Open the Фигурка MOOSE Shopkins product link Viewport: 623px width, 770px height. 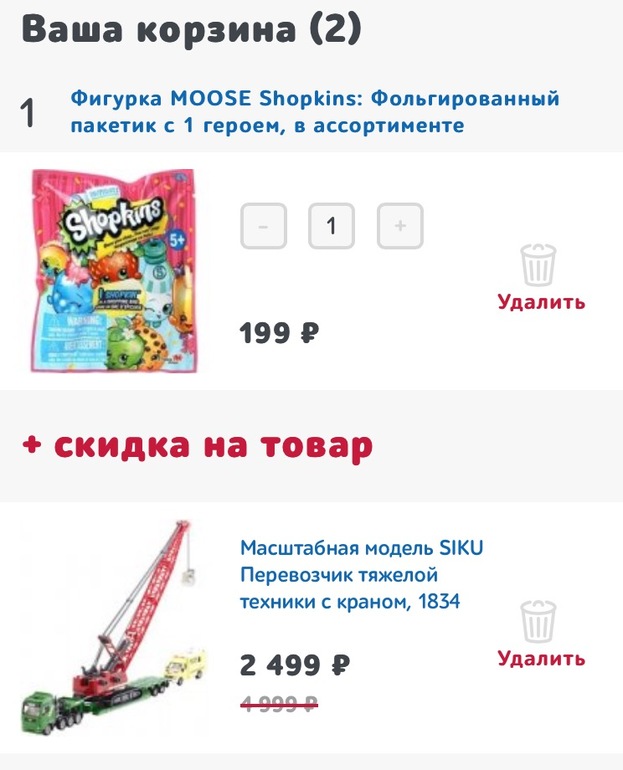click(315, 112)
